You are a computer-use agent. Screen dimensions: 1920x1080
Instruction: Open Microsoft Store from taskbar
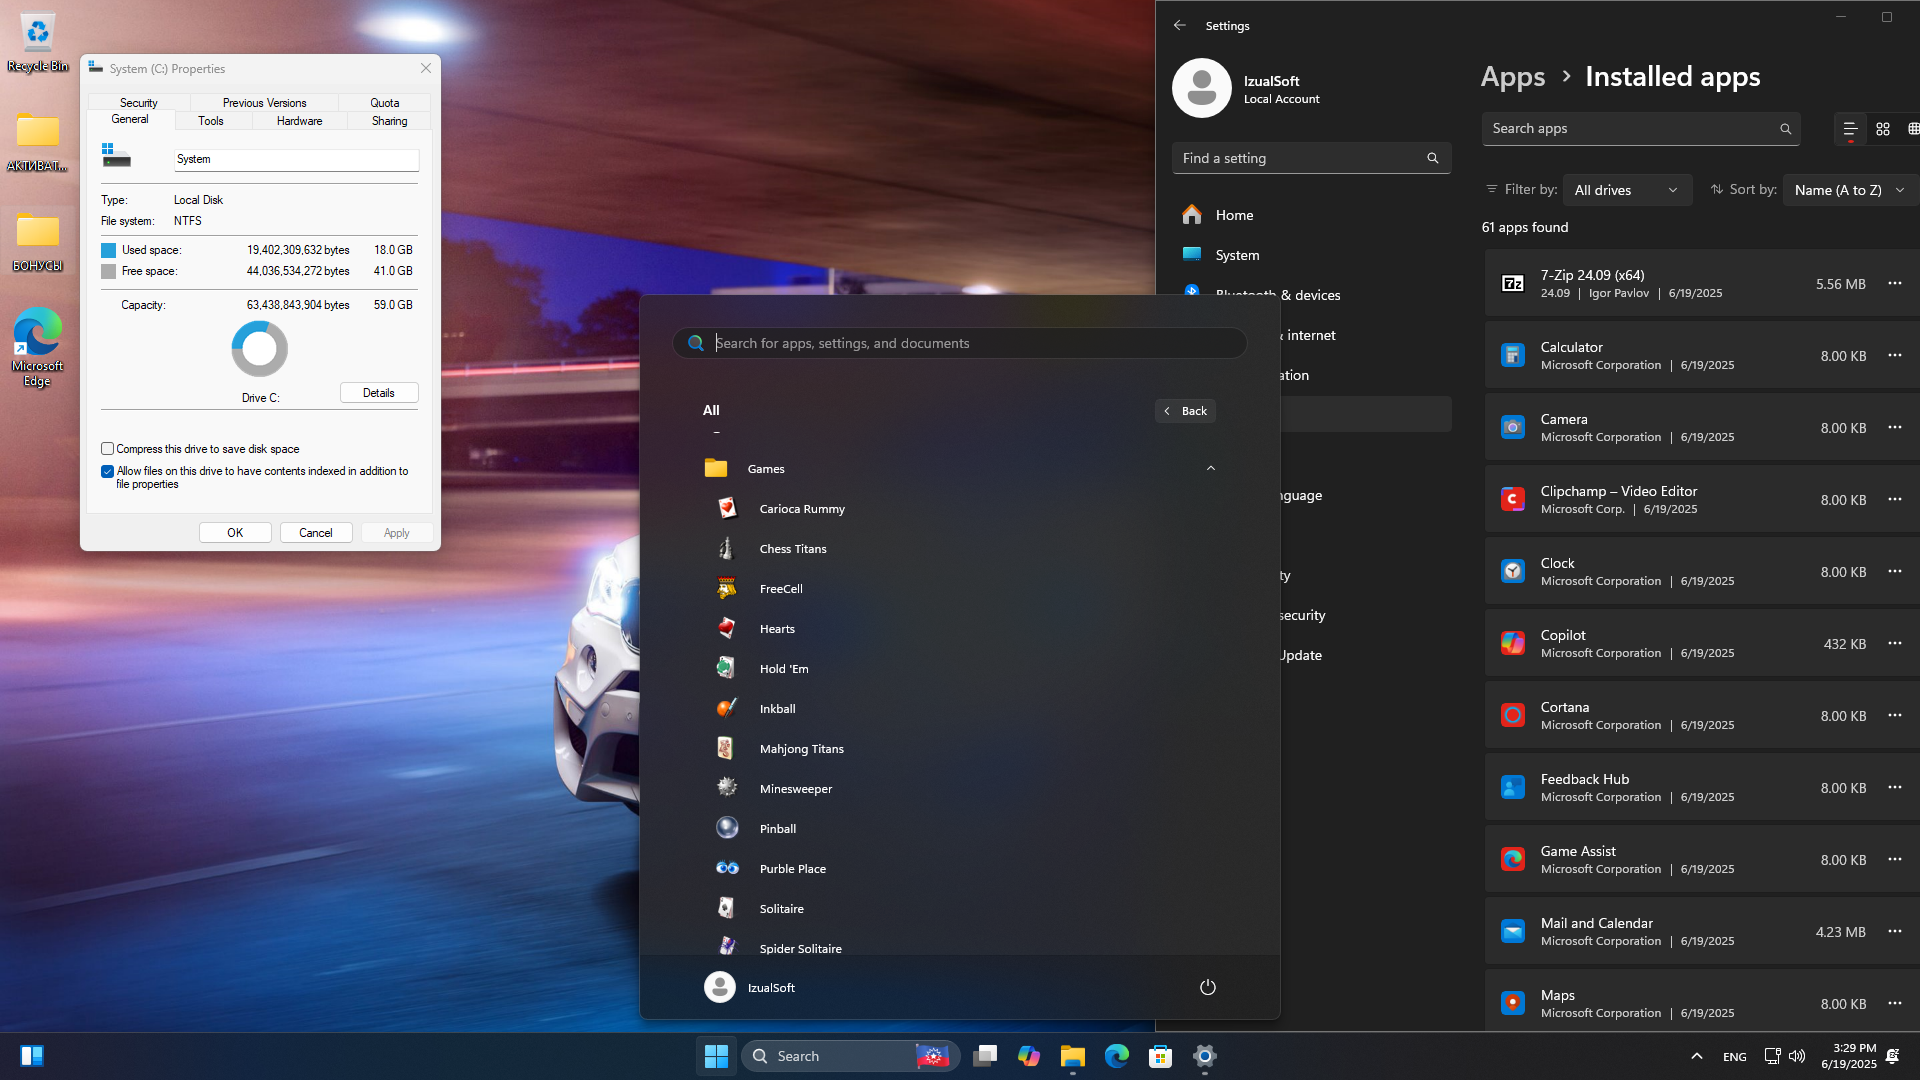pos(1160,1056)
